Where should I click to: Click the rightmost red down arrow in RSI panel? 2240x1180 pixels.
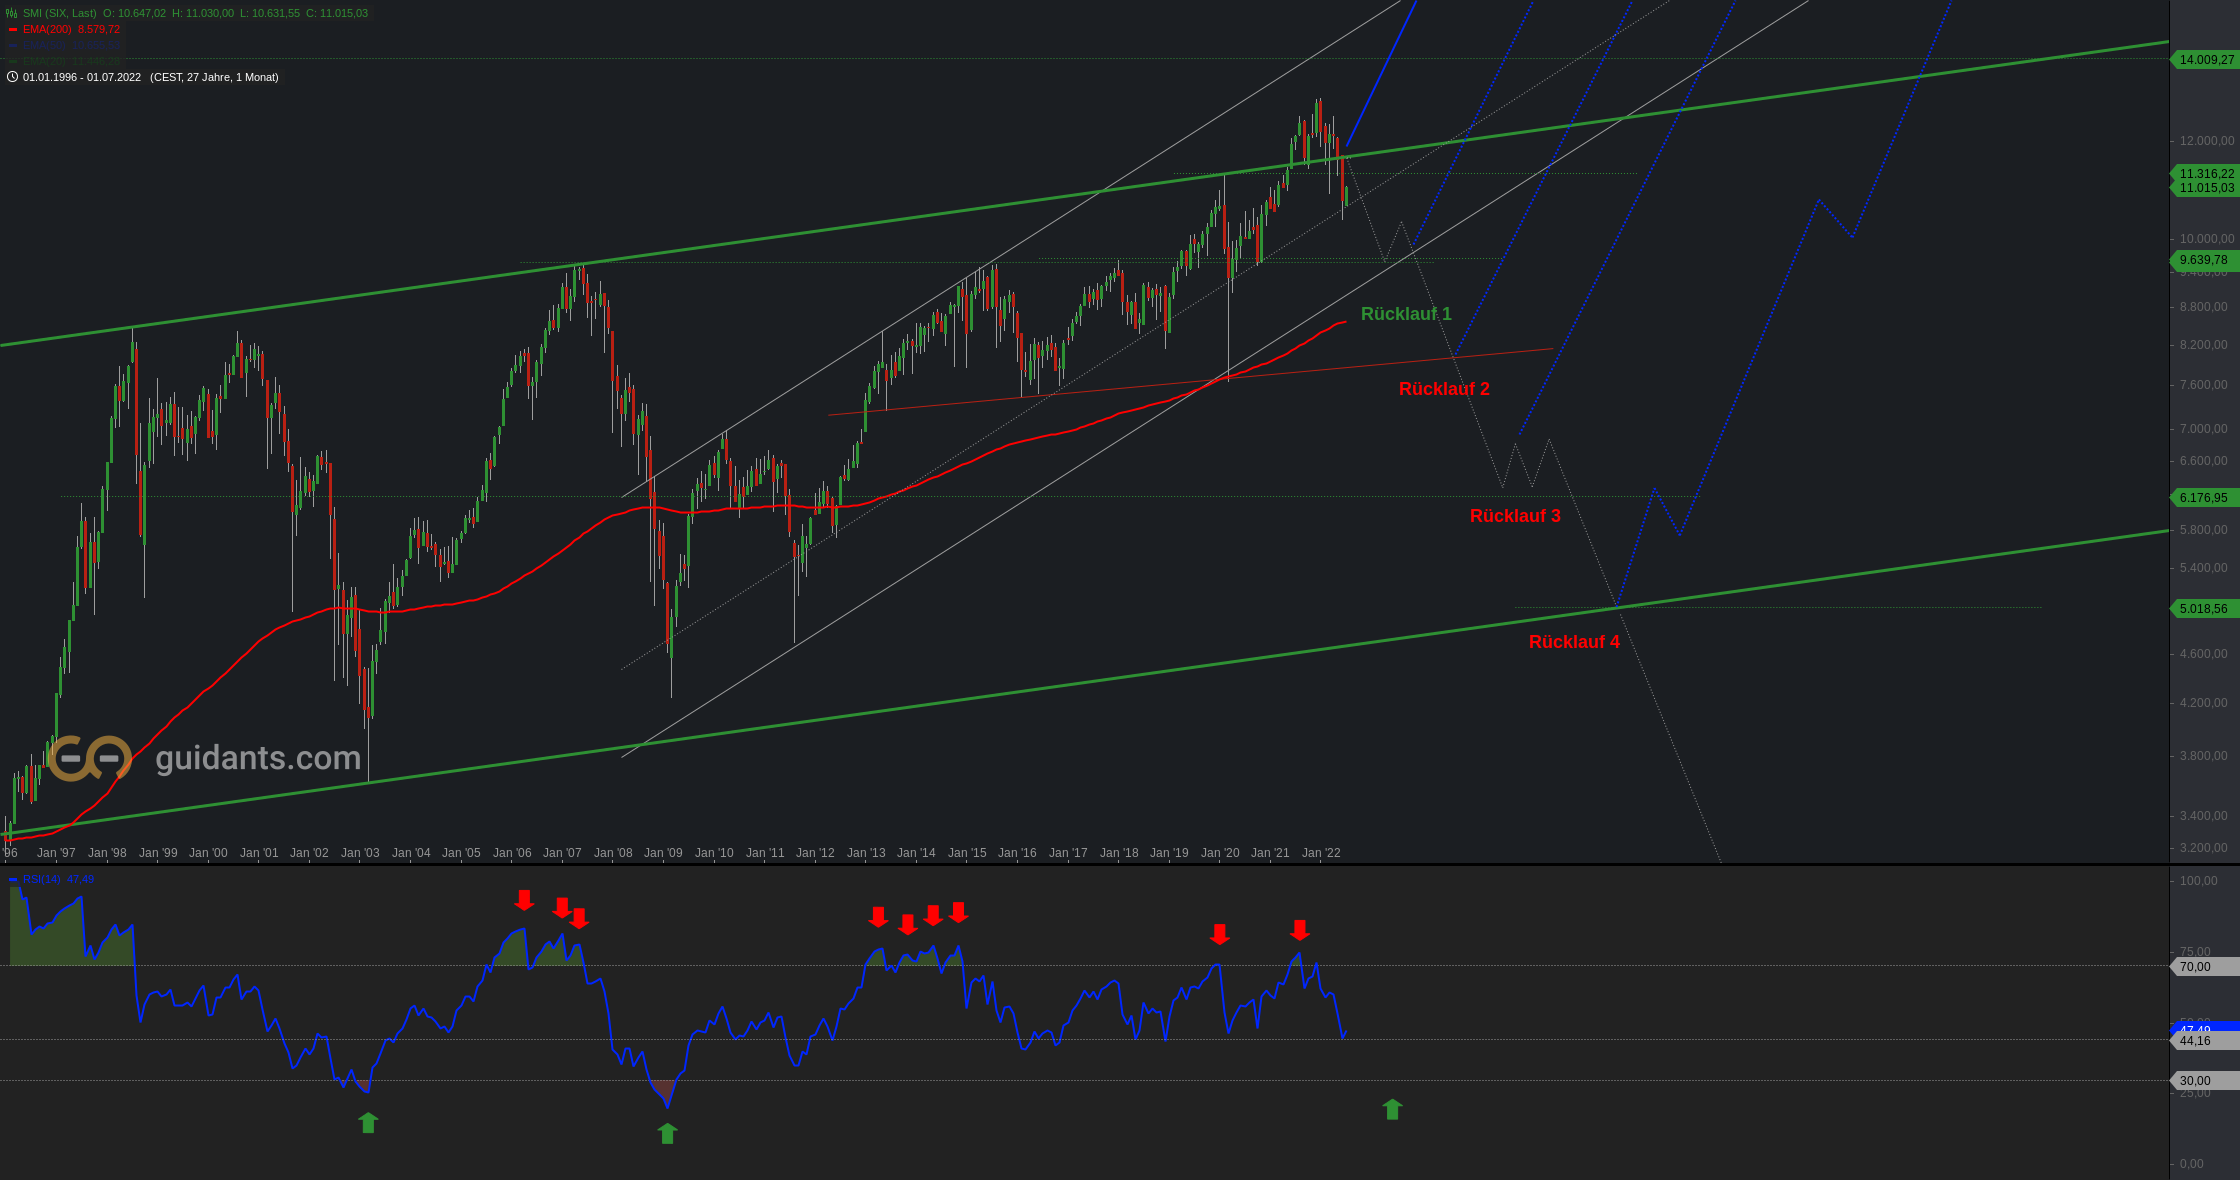1299,930
